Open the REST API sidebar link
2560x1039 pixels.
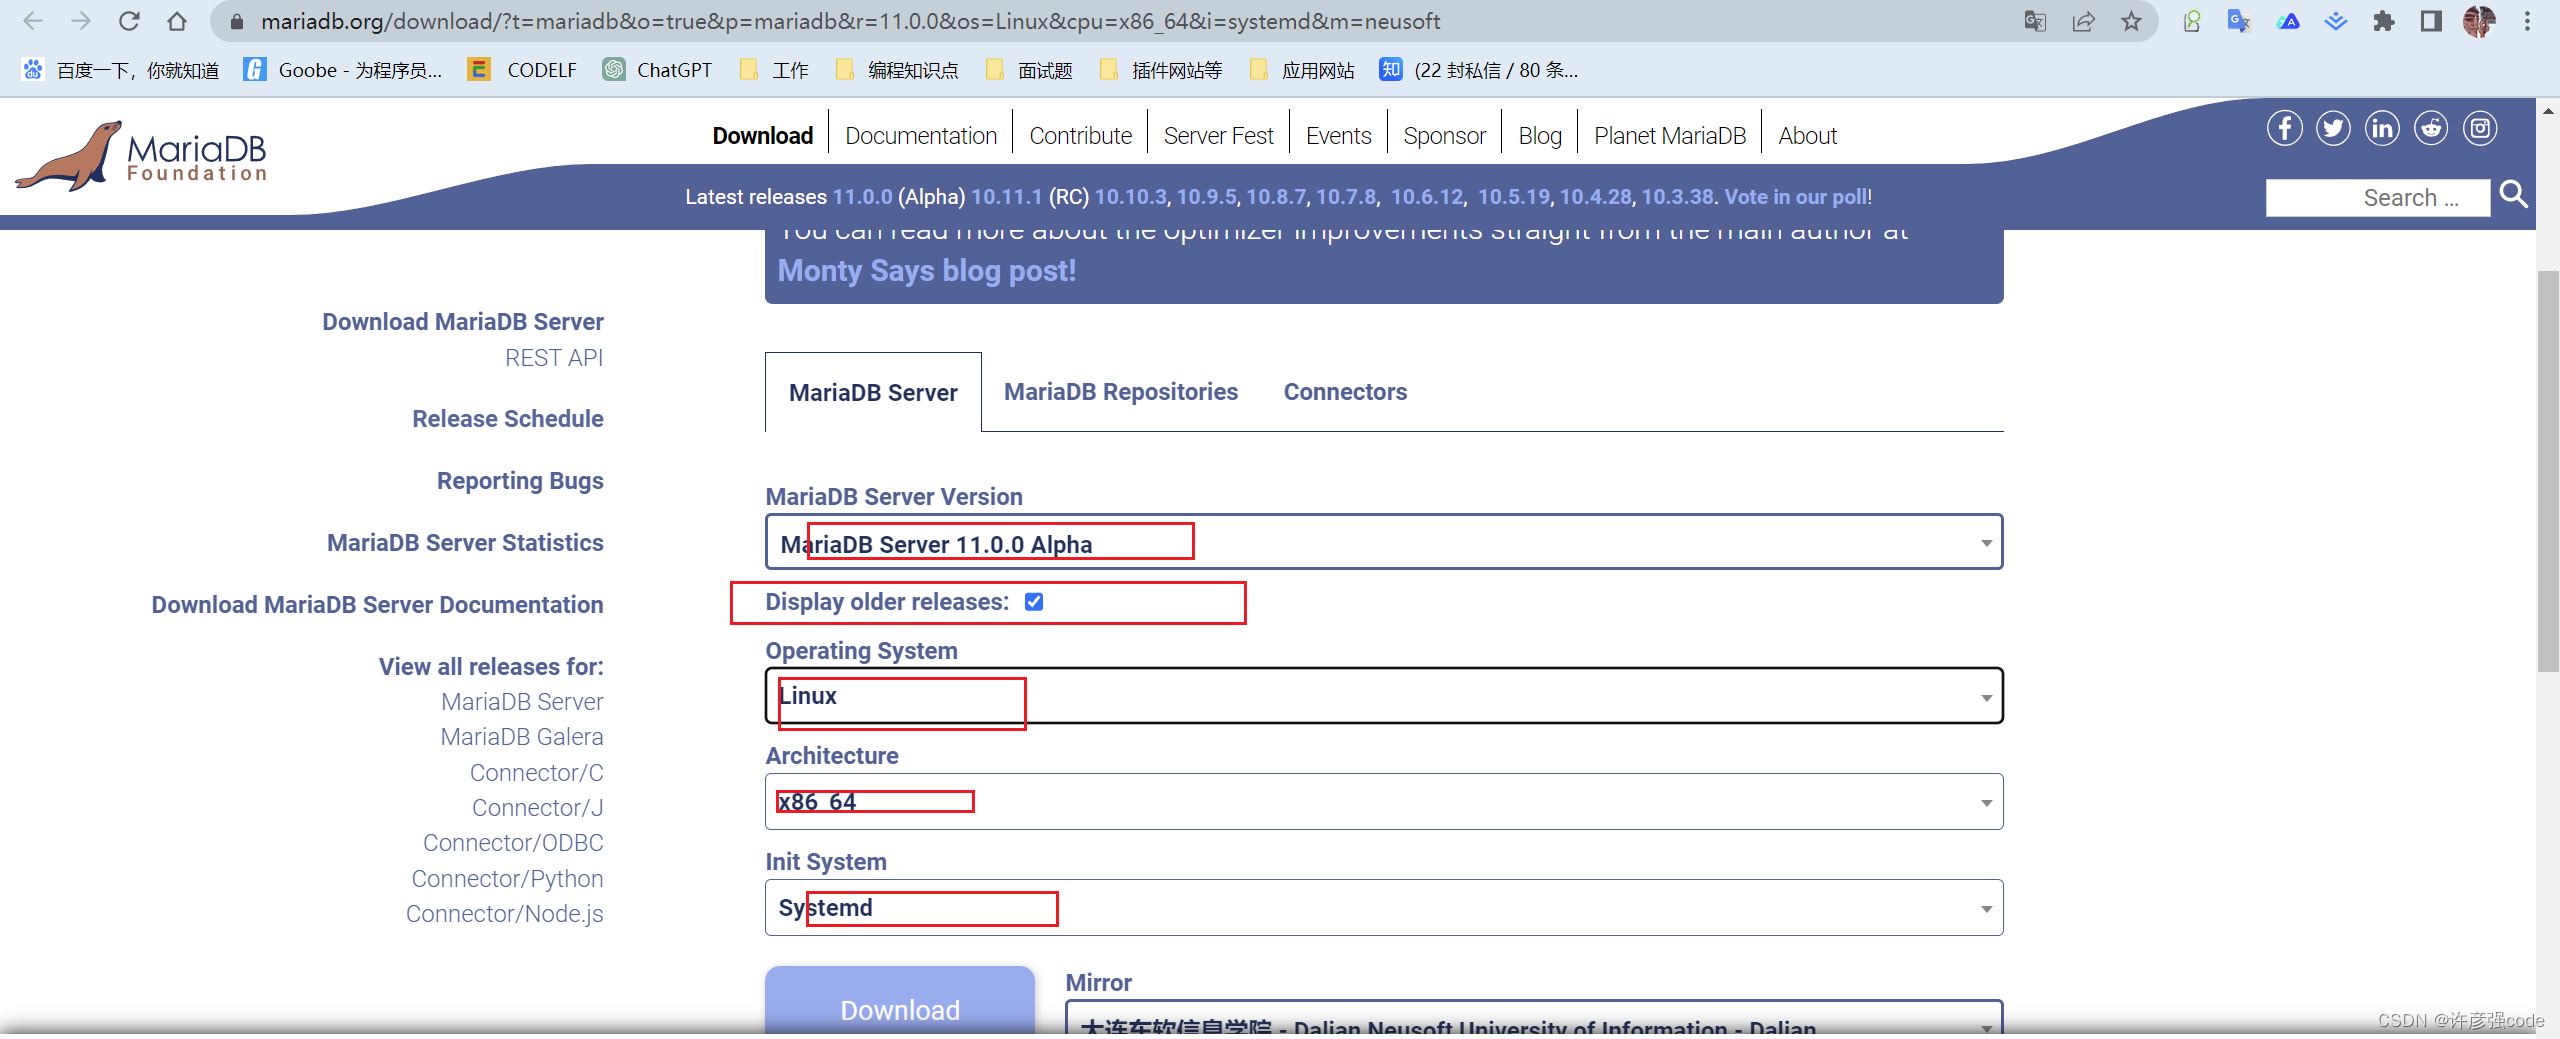point(554,357)
